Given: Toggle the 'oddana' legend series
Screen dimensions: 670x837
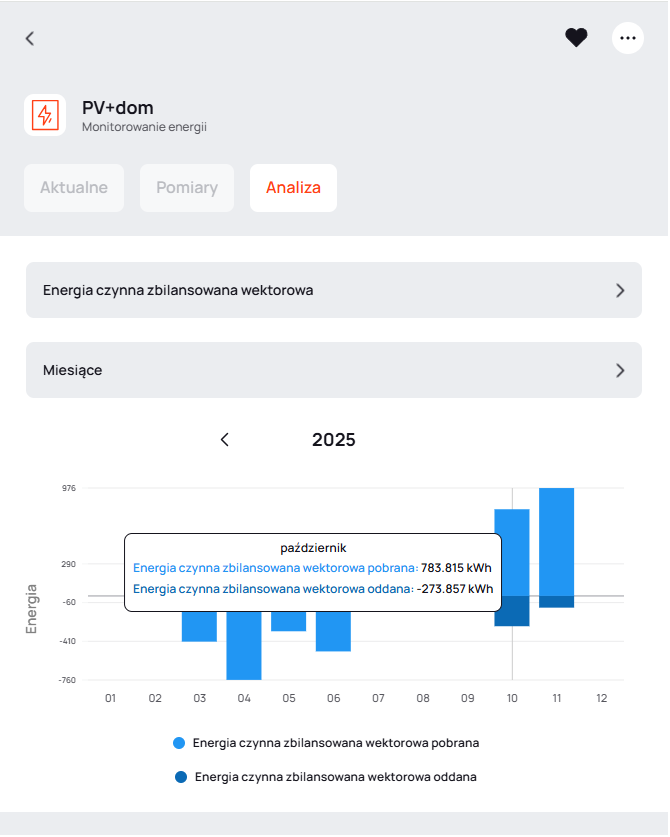Looking at the screenshot, I should [335, 776].
